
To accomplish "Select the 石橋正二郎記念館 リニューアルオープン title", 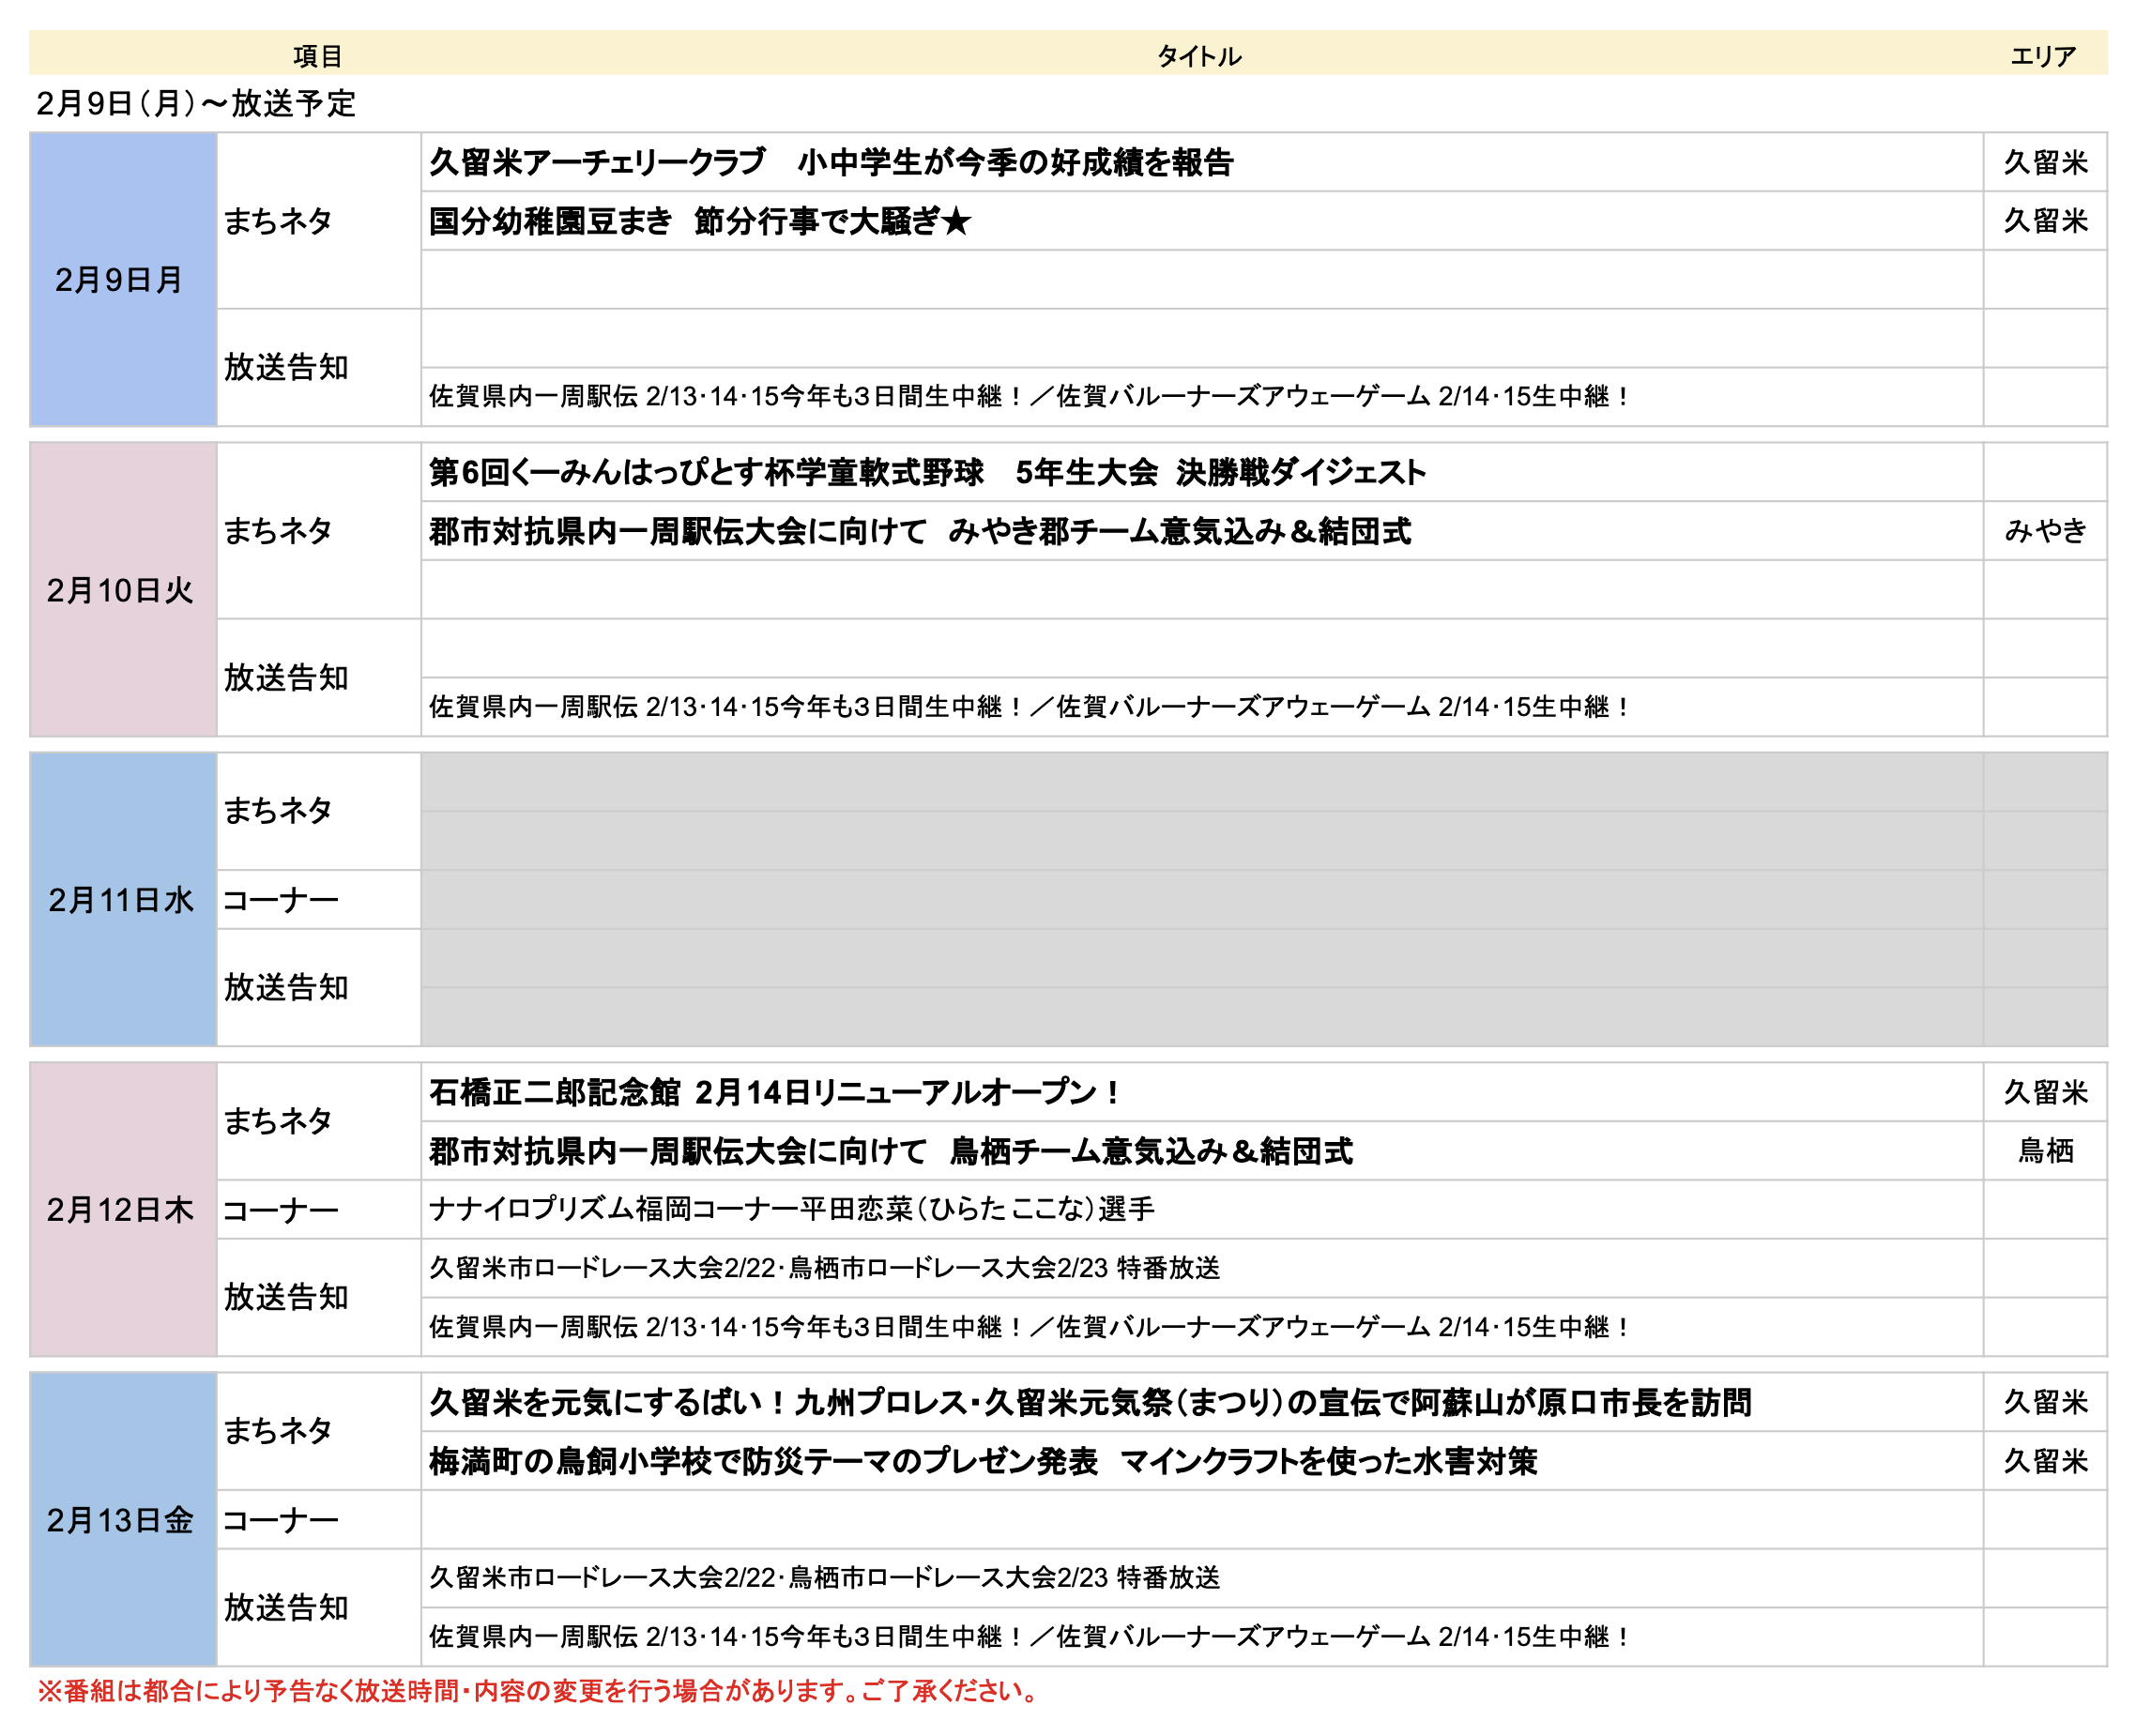I will tap(775, 1093).
